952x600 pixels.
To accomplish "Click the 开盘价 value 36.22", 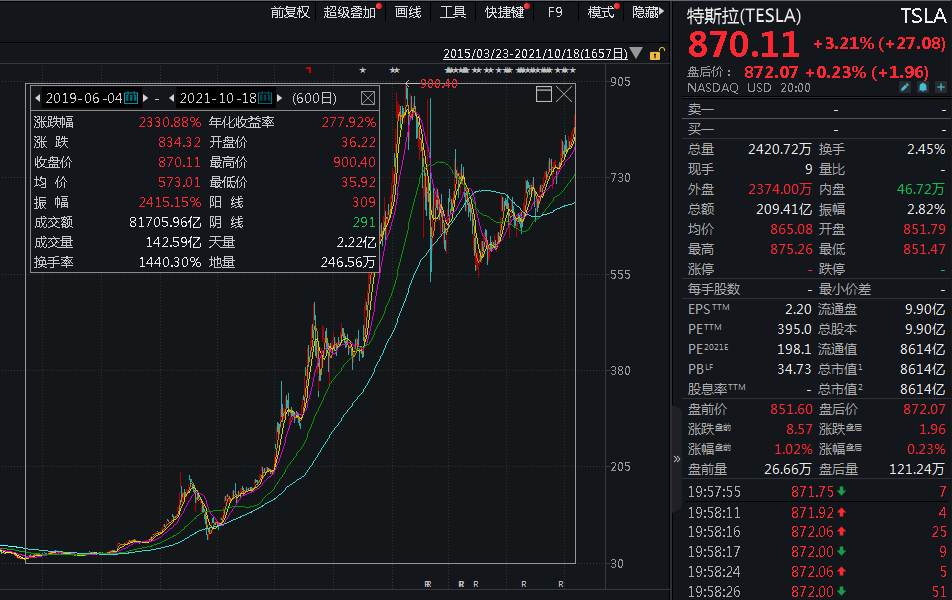I will pos(358,142).
